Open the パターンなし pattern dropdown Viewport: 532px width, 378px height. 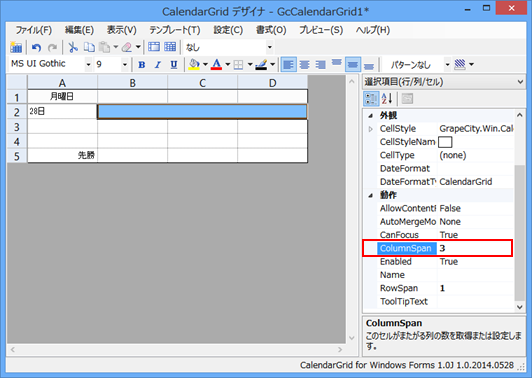point(448,64)
